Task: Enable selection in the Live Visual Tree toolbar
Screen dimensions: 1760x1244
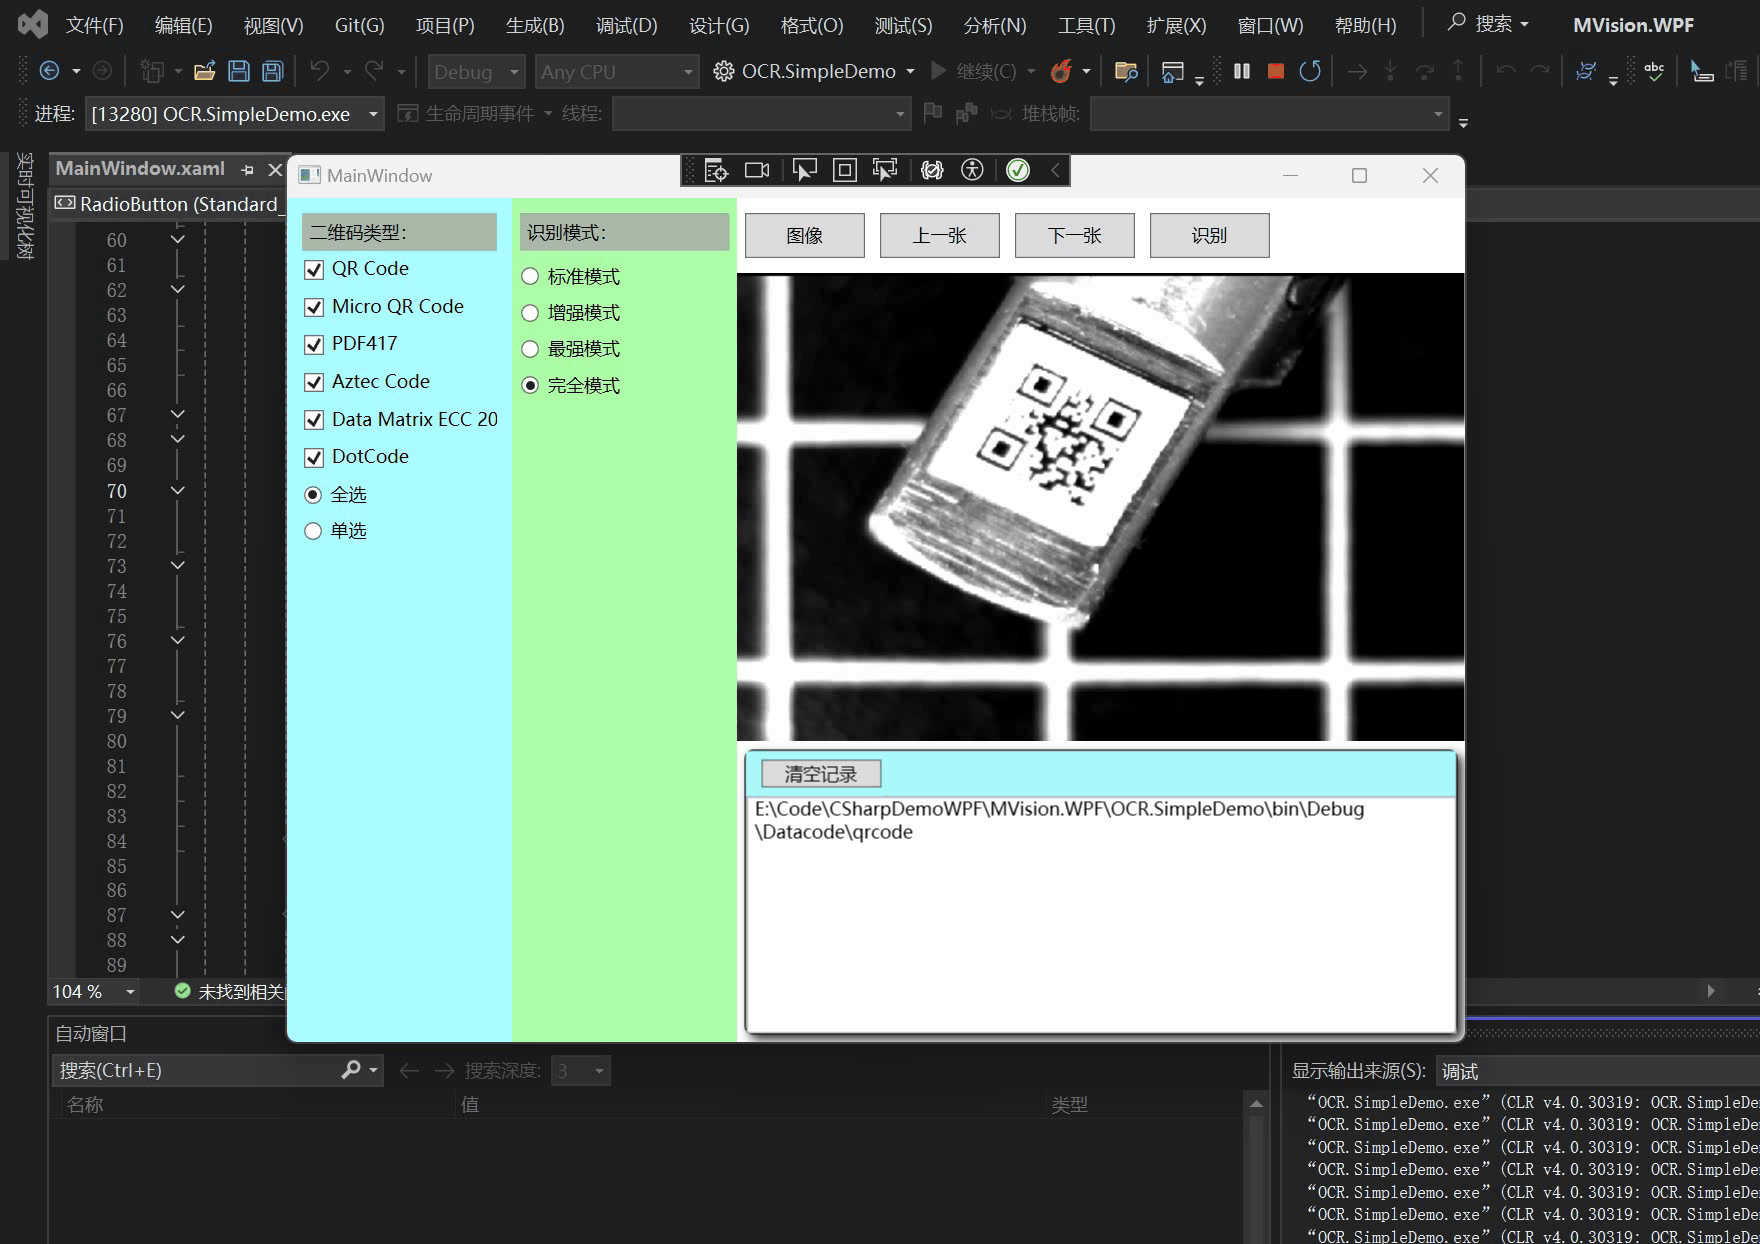Action: (805, 170)
